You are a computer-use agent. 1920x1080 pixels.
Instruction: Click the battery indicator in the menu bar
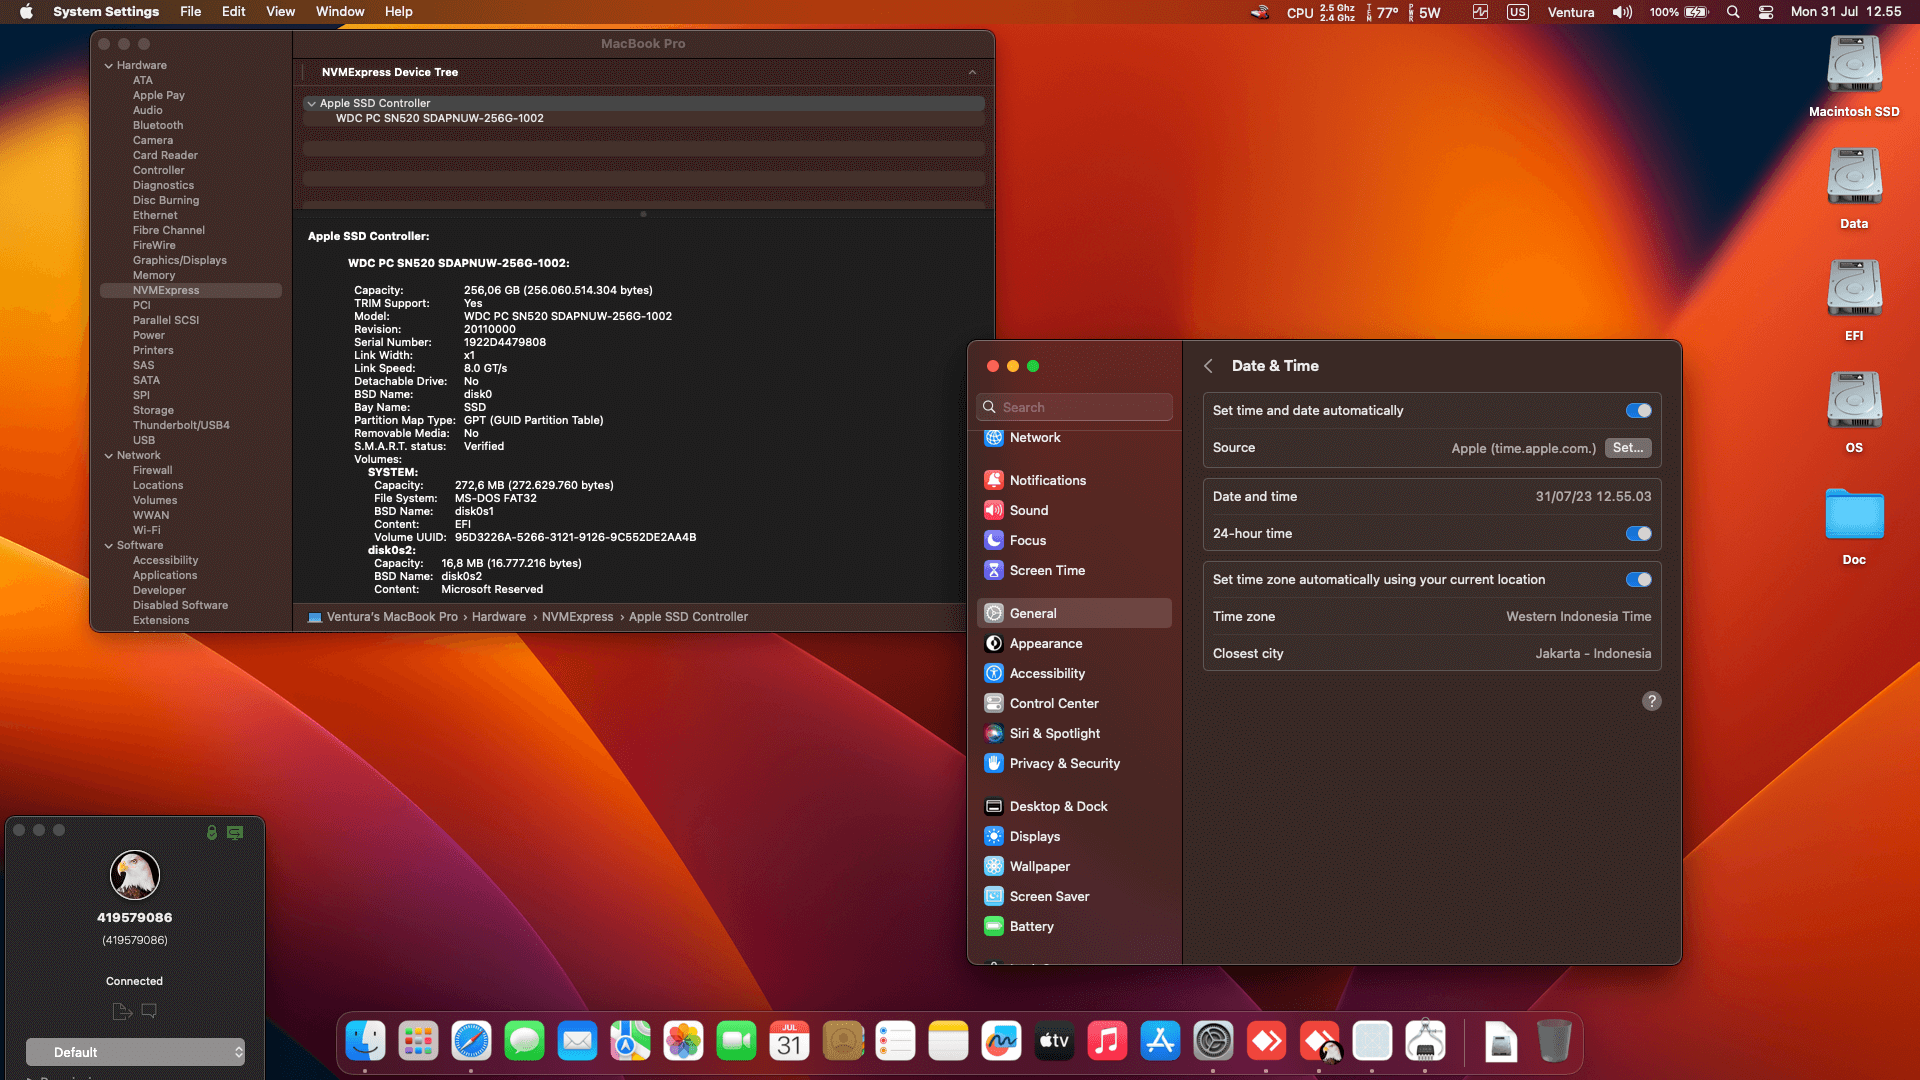coord(1697,12)
